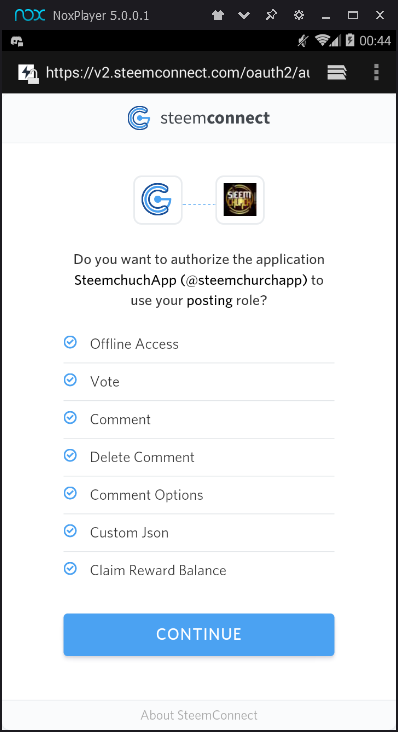Image resolution: width=398 pixels, height=742 pixels.
Task: Click the notification icon in status bar
Action: pyautogui.click(x=17, y=41)
